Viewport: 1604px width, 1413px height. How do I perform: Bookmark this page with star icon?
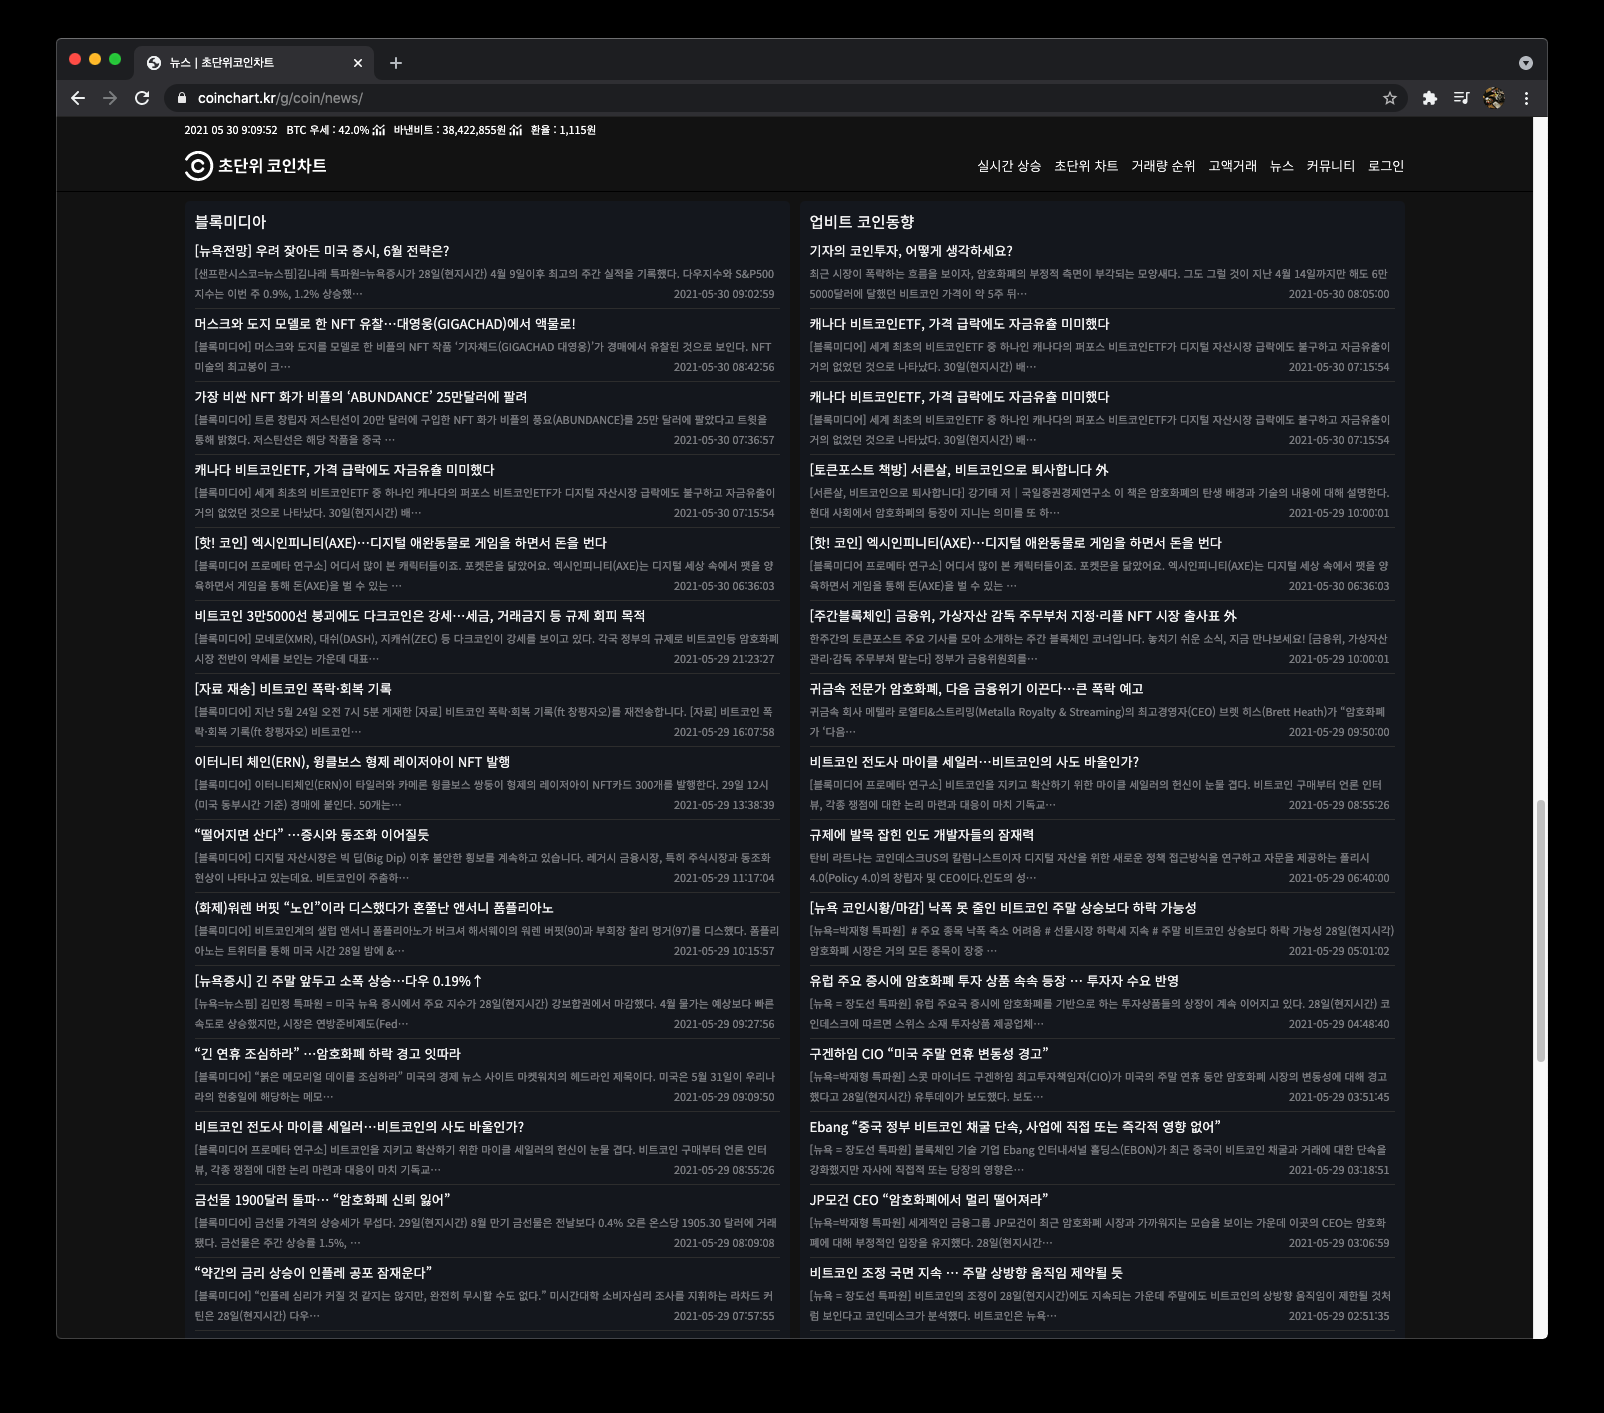1389,98
